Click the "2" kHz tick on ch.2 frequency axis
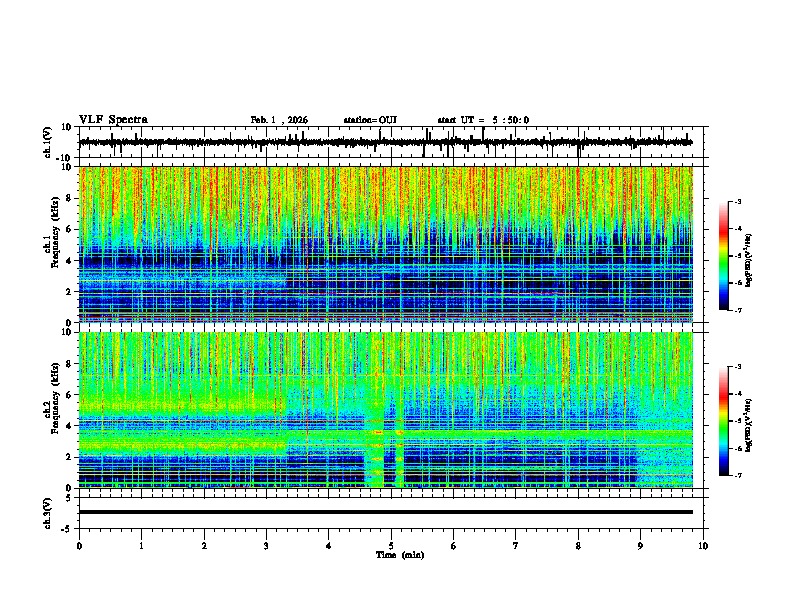This screenshot has height=612, width=792. 70,457
